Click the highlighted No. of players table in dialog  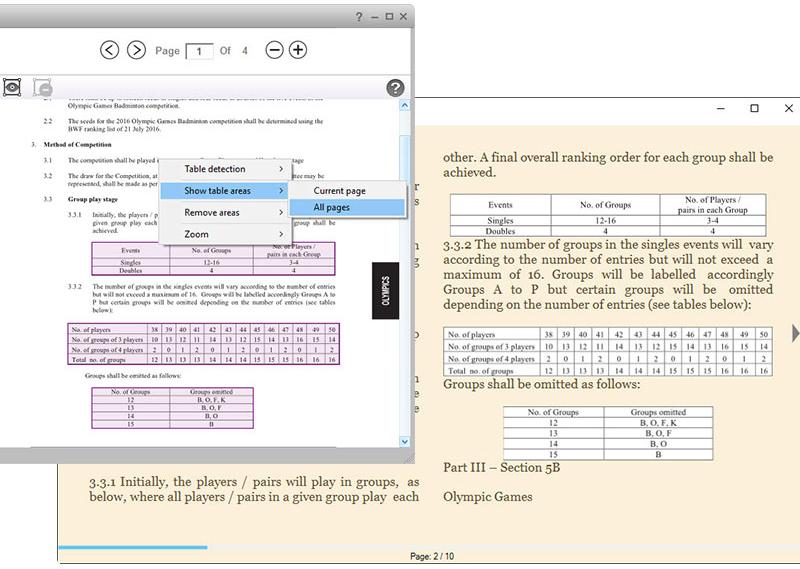pos(204,344)
